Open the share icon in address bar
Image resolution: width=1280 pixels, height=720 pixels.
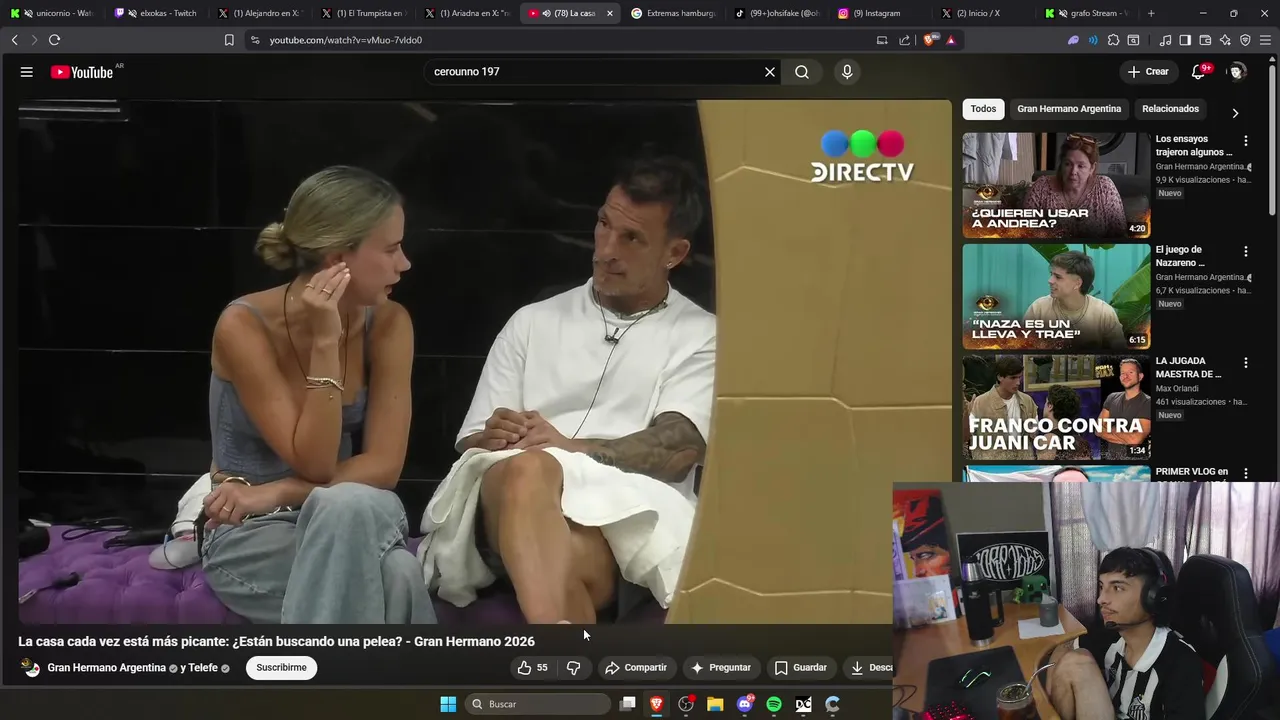click(x=905, y=40)
